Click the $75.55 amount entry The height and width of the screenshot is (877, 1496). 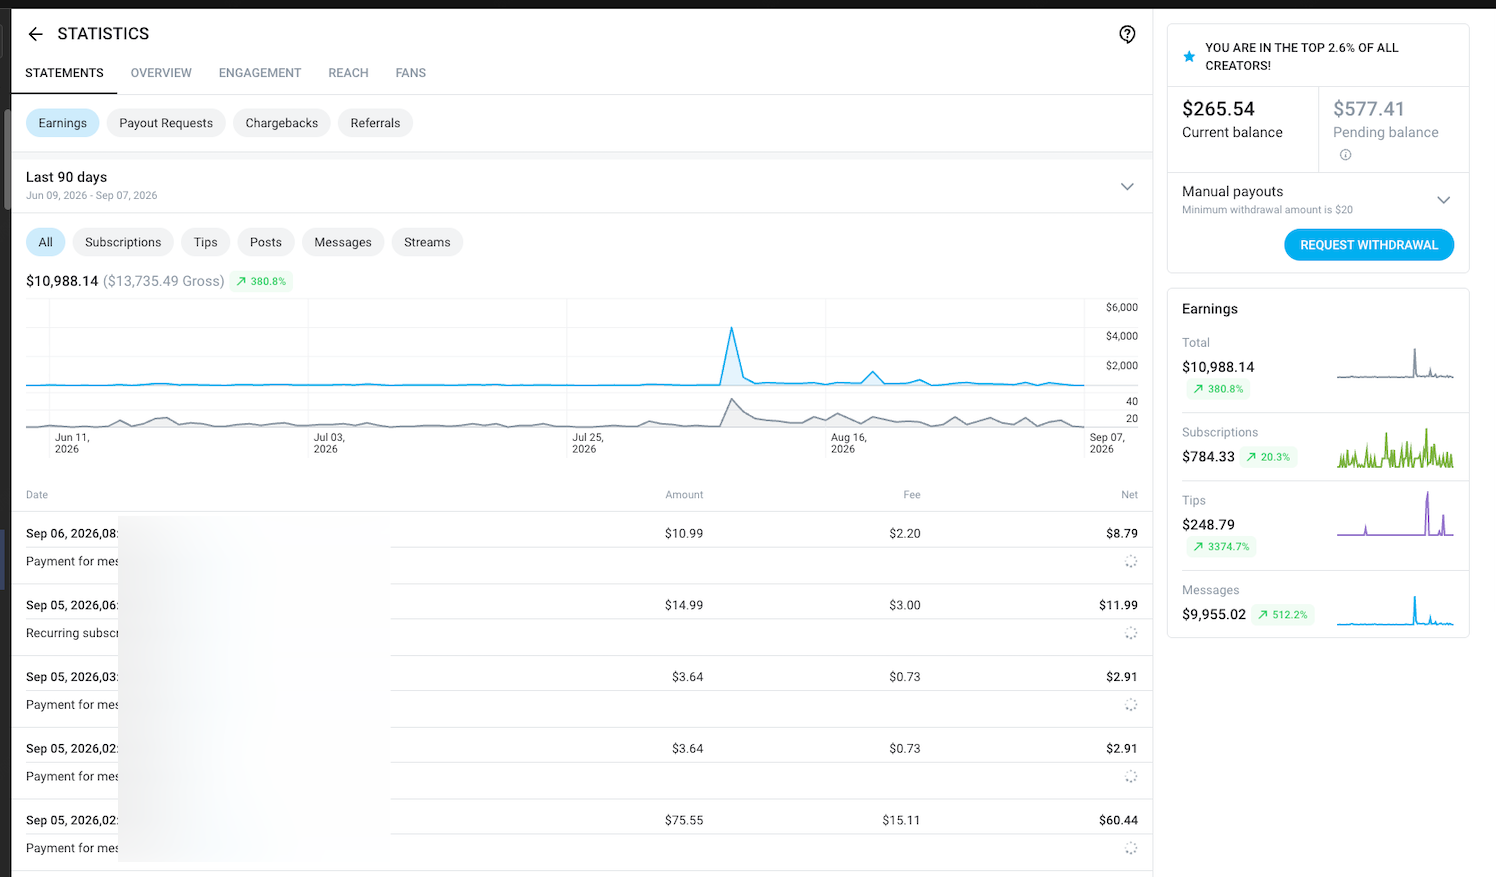pyautogui.click(x=684, y=820)
